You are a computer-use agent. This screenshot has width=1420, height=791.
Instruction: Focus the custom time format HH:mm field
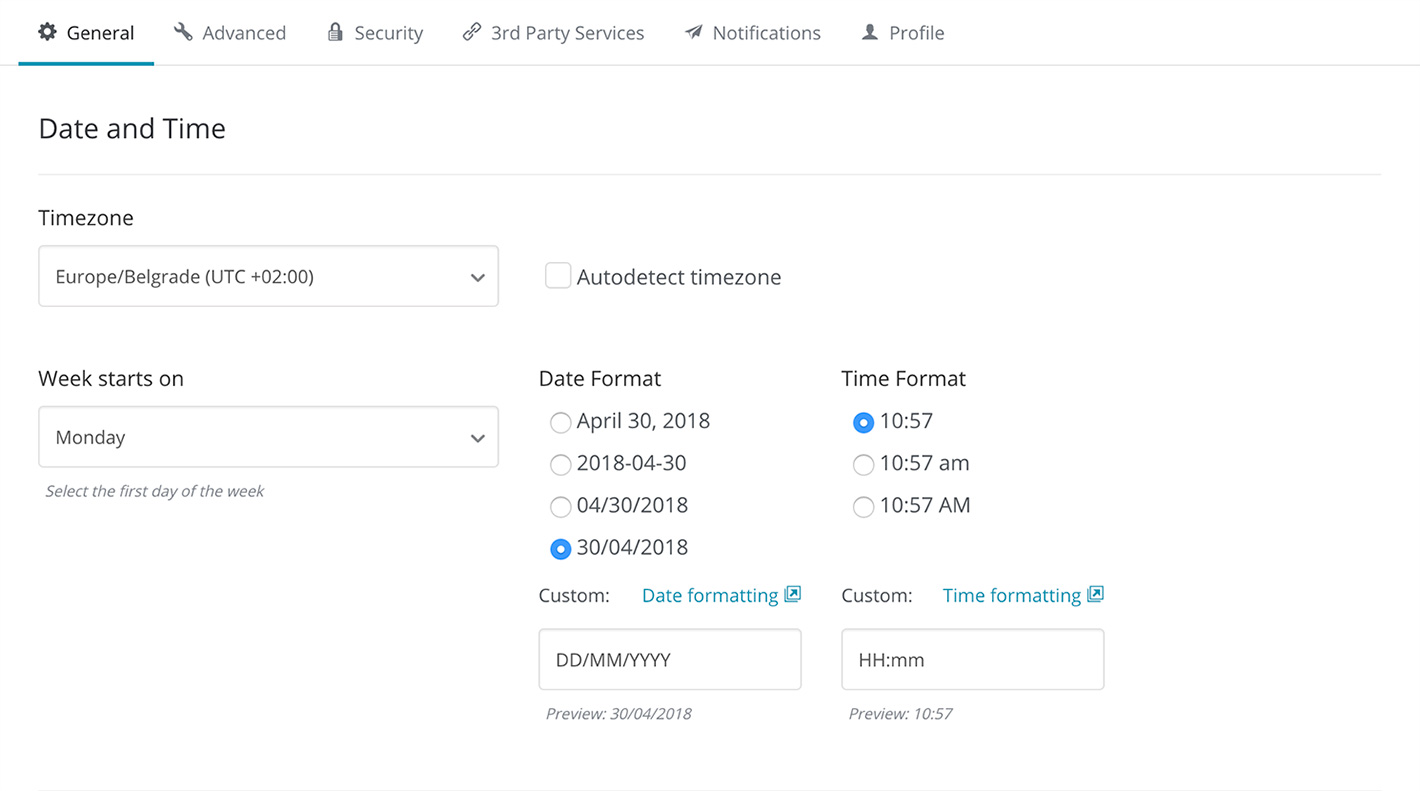coord(972,659)
